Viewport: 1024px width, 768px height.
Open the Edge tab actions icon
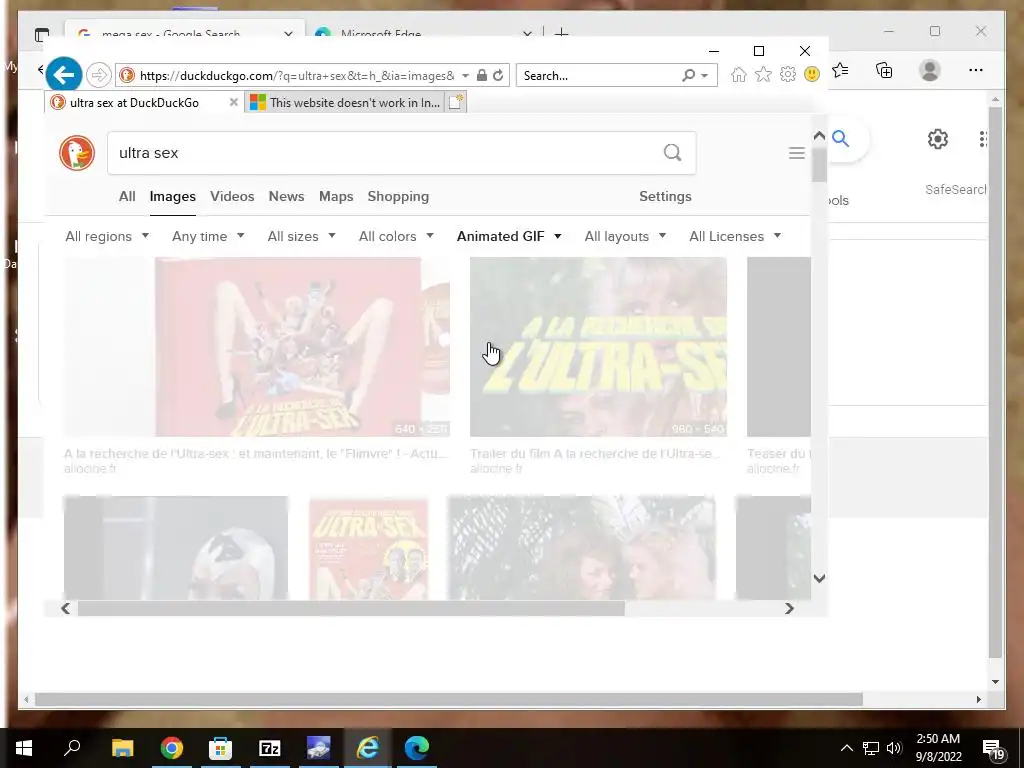pos(42,34)
